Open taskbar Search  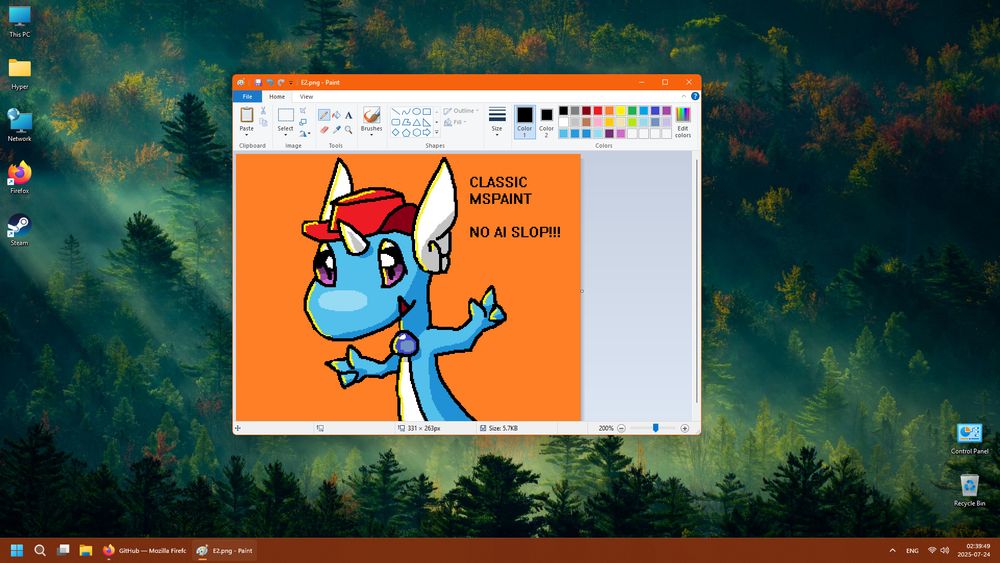pos(40,550)
